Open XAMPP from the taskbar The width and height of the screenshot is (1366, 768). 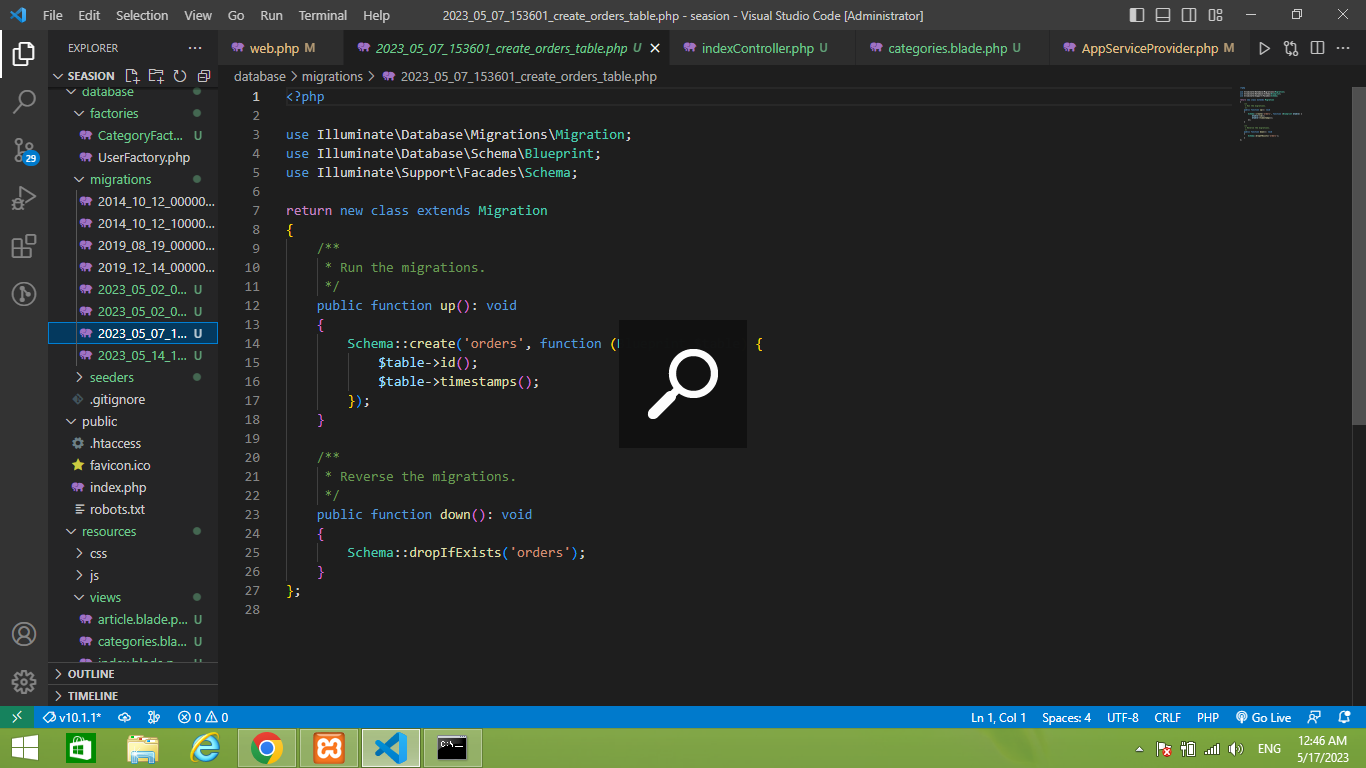tap(329, 748)
